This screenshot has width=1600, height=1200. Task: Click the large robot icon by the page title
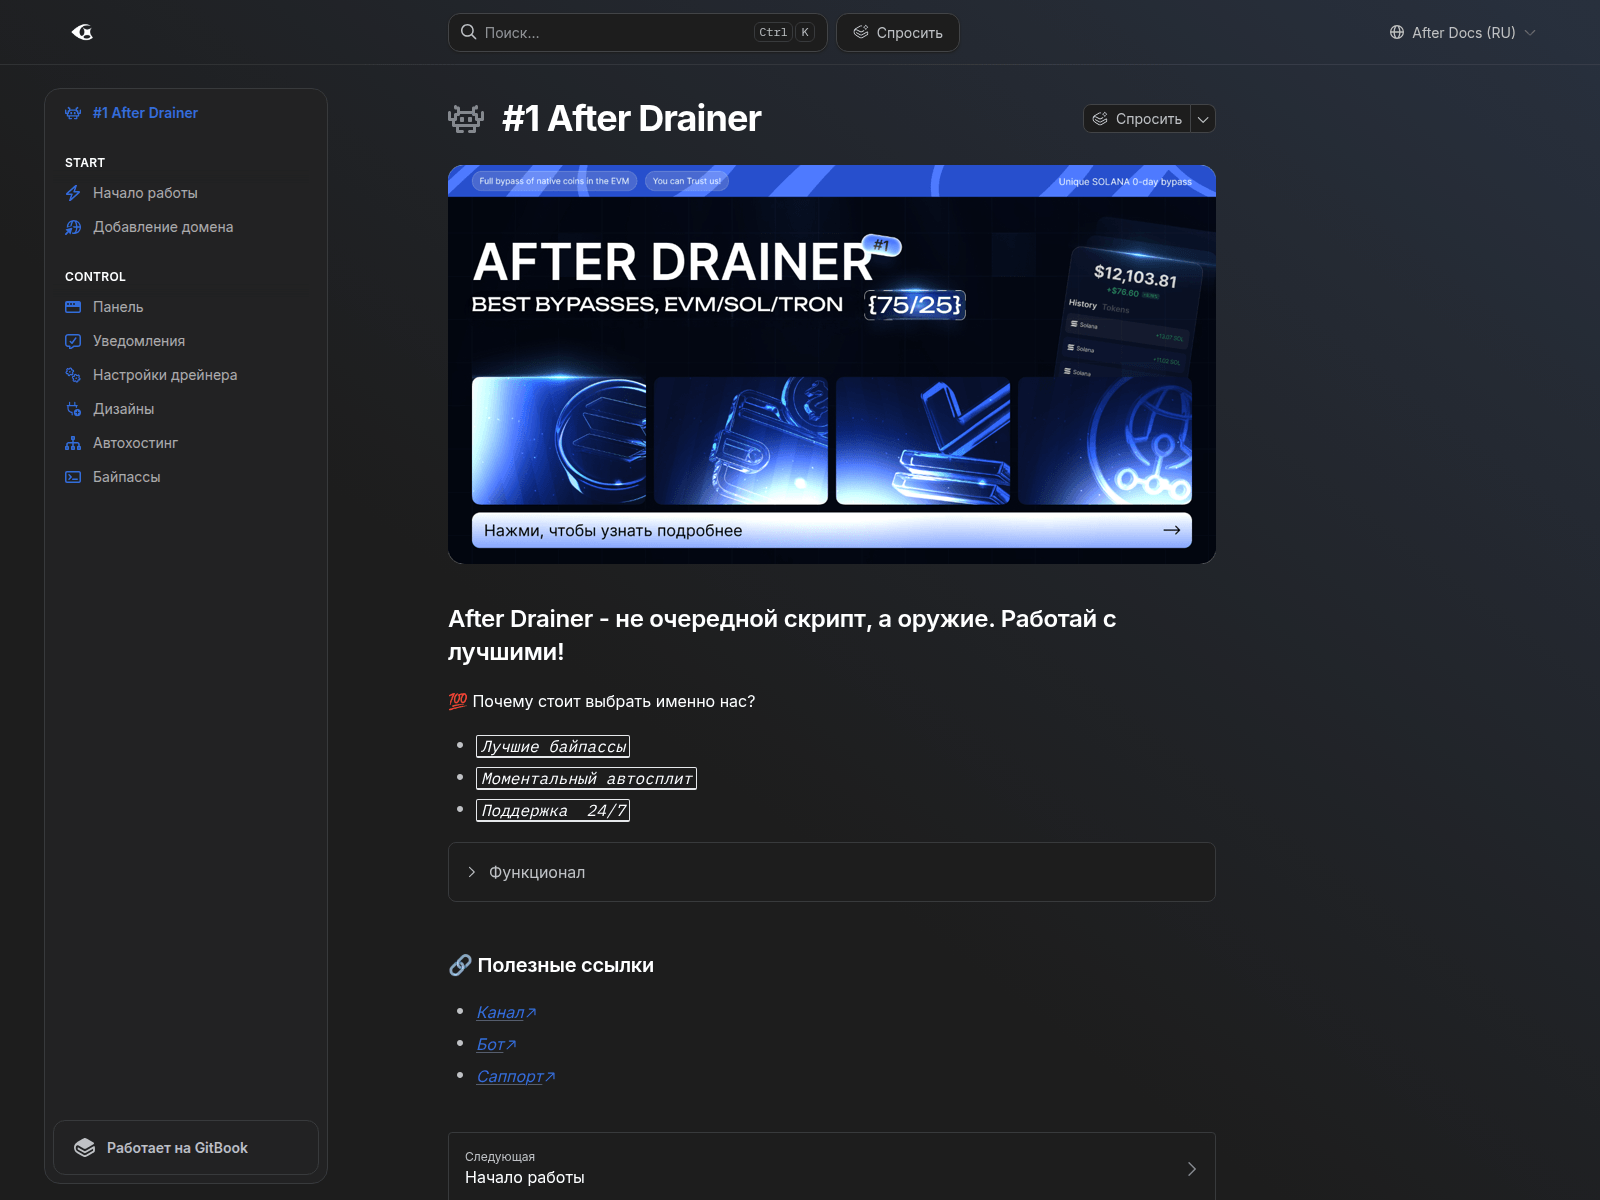click(466, 119)
